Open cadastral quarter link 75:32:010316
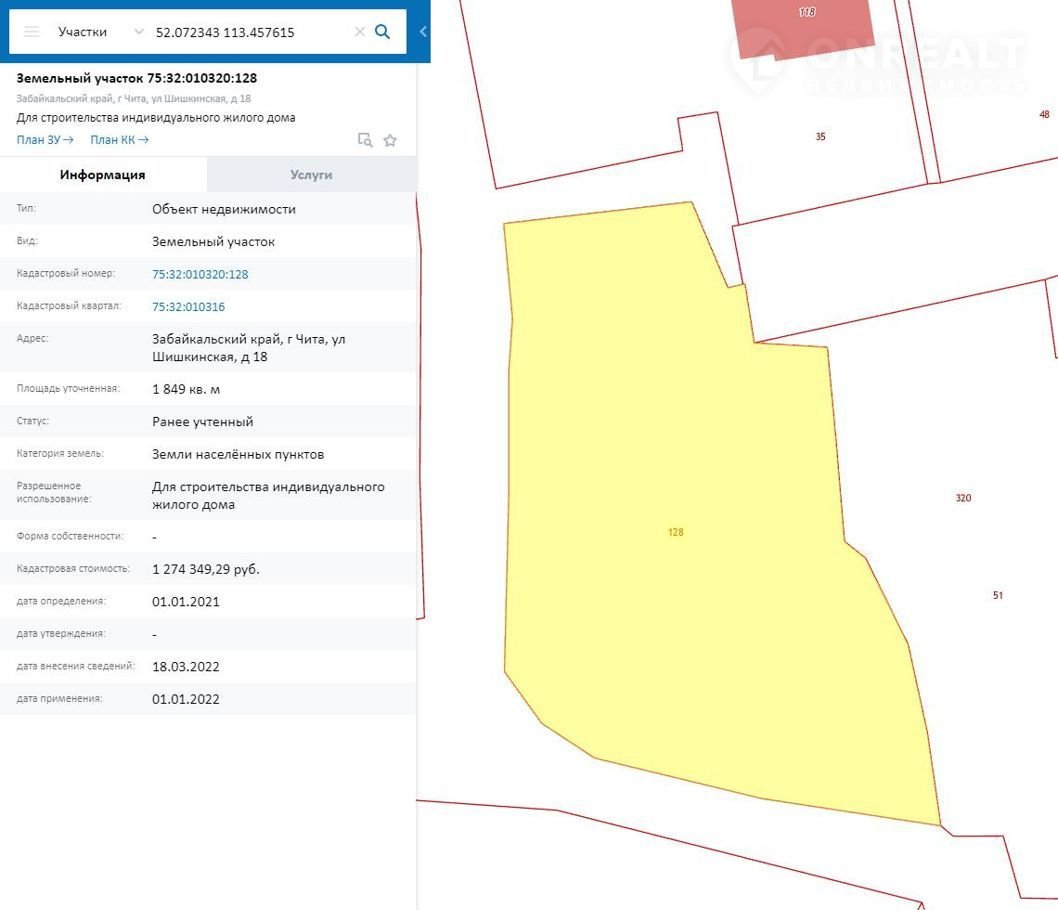This screenshot has height=910, width=1058. click(x=188, y=307)
